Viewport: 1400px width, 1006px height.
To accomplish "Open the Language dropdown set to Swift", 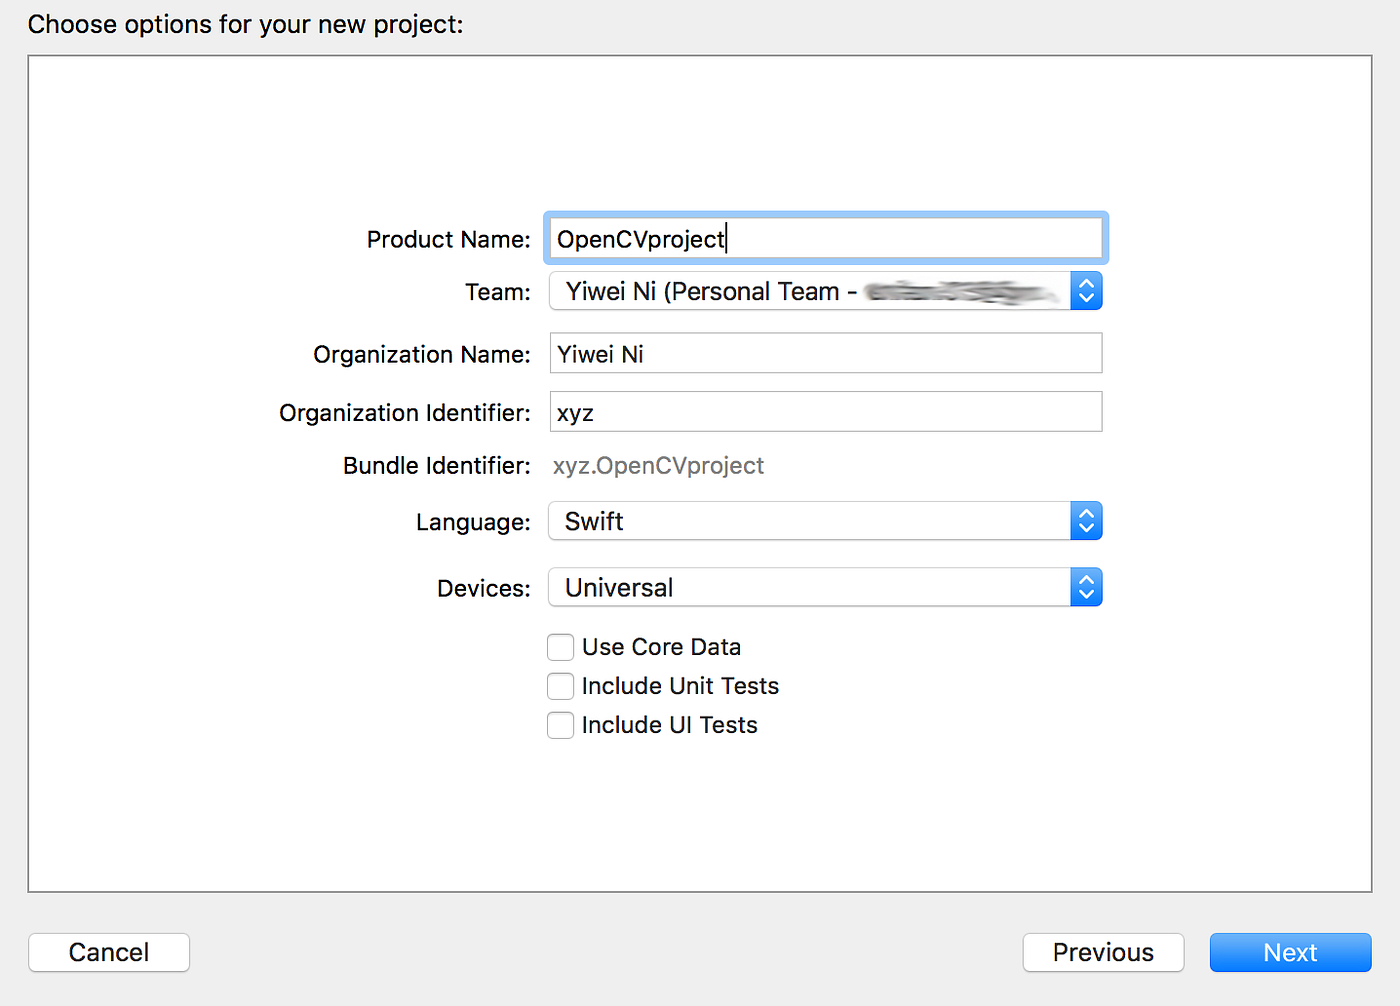I will tap(810, 521).
